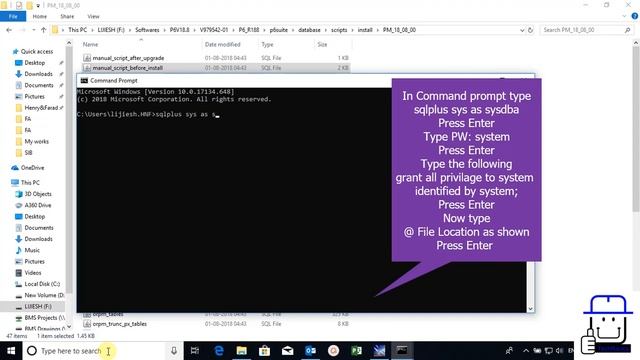The height and width of the screenshot is (360, 640).
Task: Open Henry&Farad folder in sidebar
Action: (41, 108)
